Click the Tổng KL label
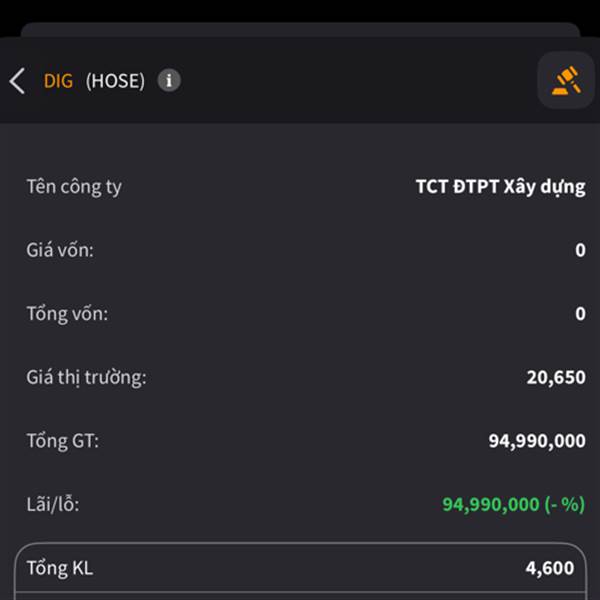Image resolution: width=600 pixels, height=600 pixels. [59, 569]
